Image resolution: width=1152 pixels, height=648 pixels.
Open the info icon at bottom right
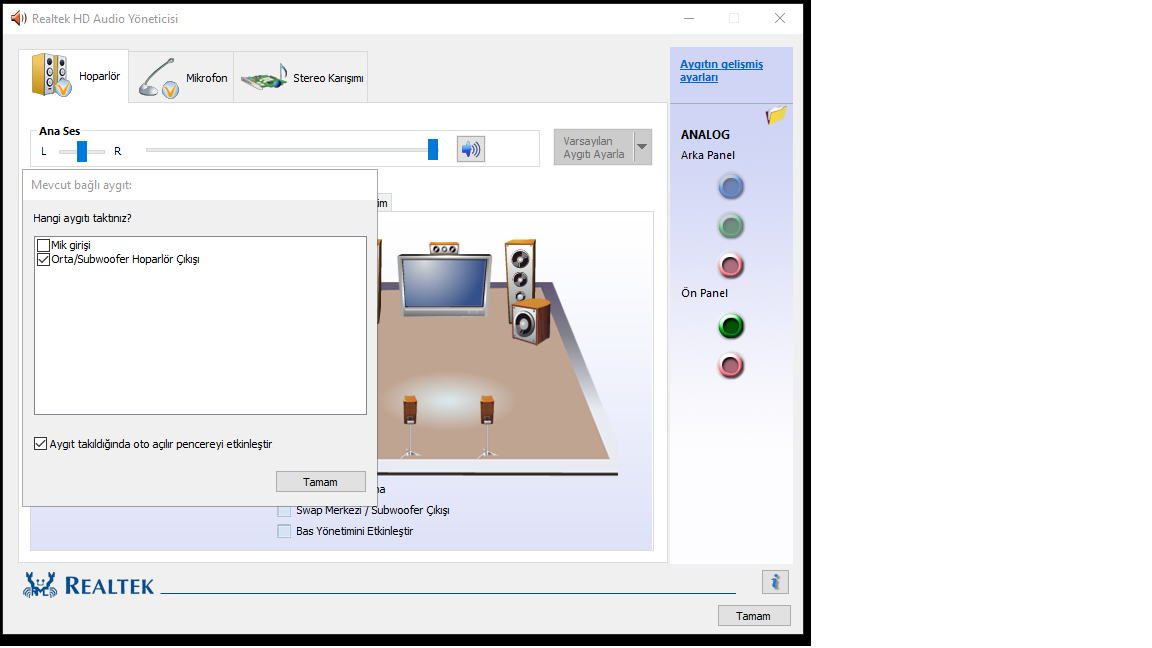[775, 582]
